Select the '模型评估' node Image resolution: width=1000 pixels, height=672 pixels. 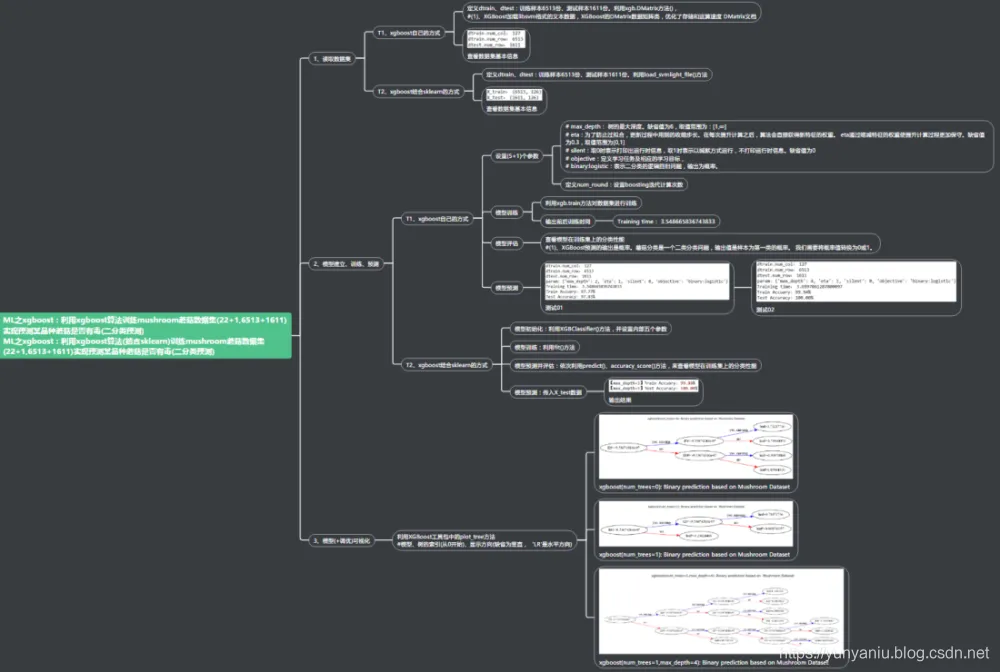coord(506,243)
